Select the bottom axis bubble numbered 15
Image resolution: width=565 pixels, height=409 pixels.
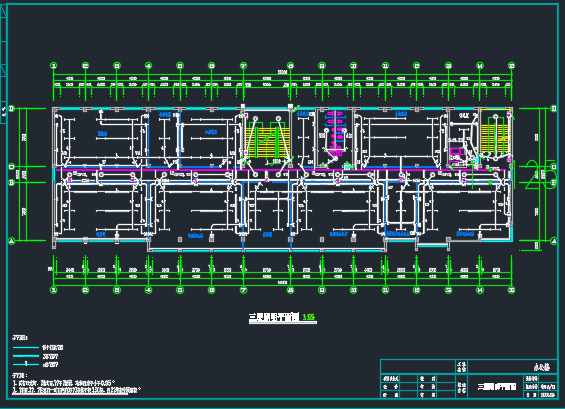tap(511, 290)
